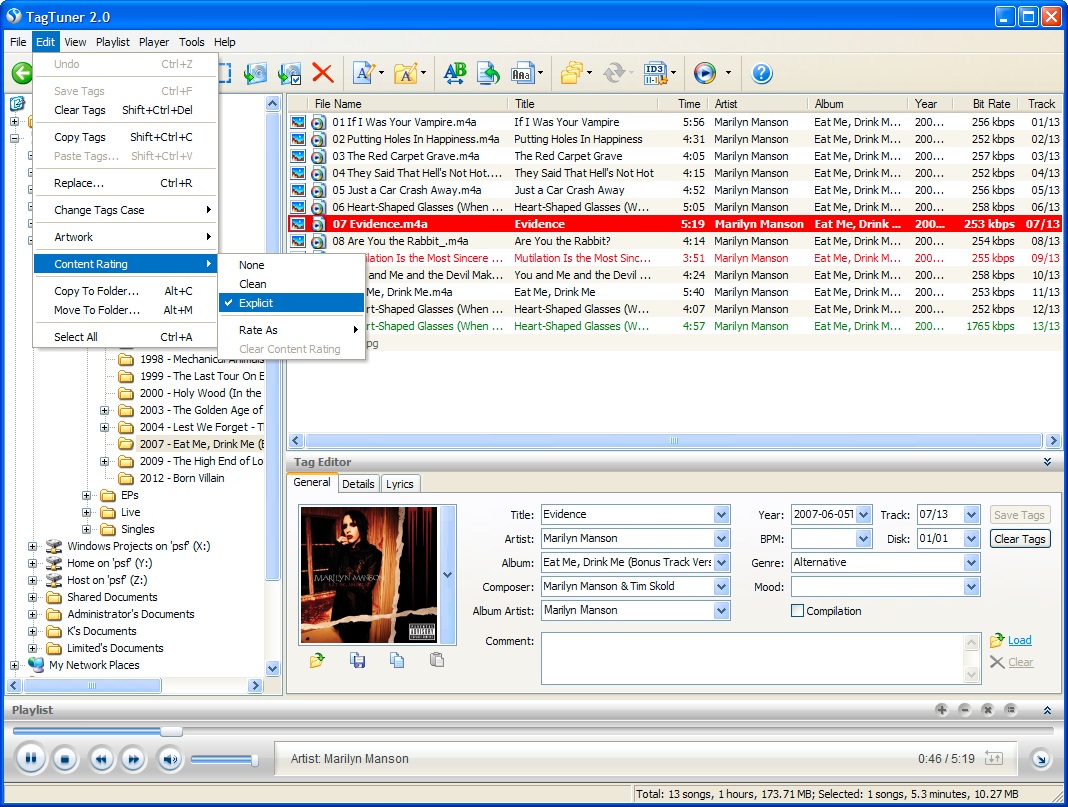
Task: Save the album artwork with floppy disk icon
Action: [x=357, y=660]
